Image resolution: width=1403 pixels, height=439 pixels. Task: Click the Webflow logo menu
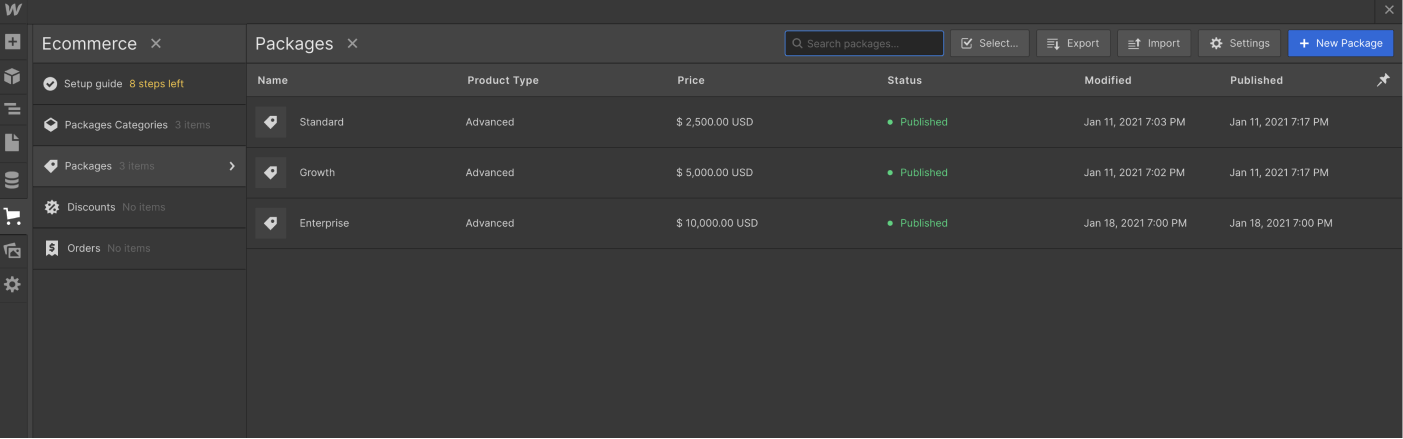(12, 10)
